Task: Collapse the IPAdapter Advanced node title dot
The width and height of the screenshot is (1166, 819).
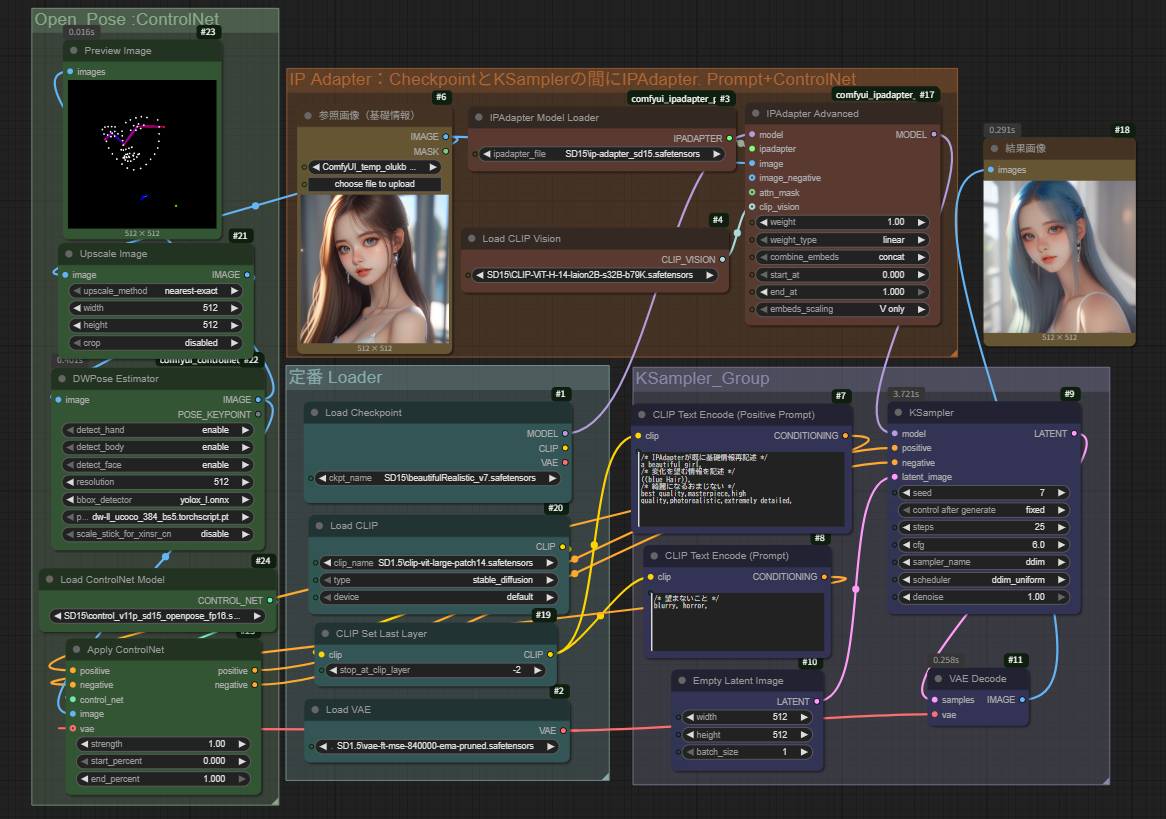Action: pos(755,114)
